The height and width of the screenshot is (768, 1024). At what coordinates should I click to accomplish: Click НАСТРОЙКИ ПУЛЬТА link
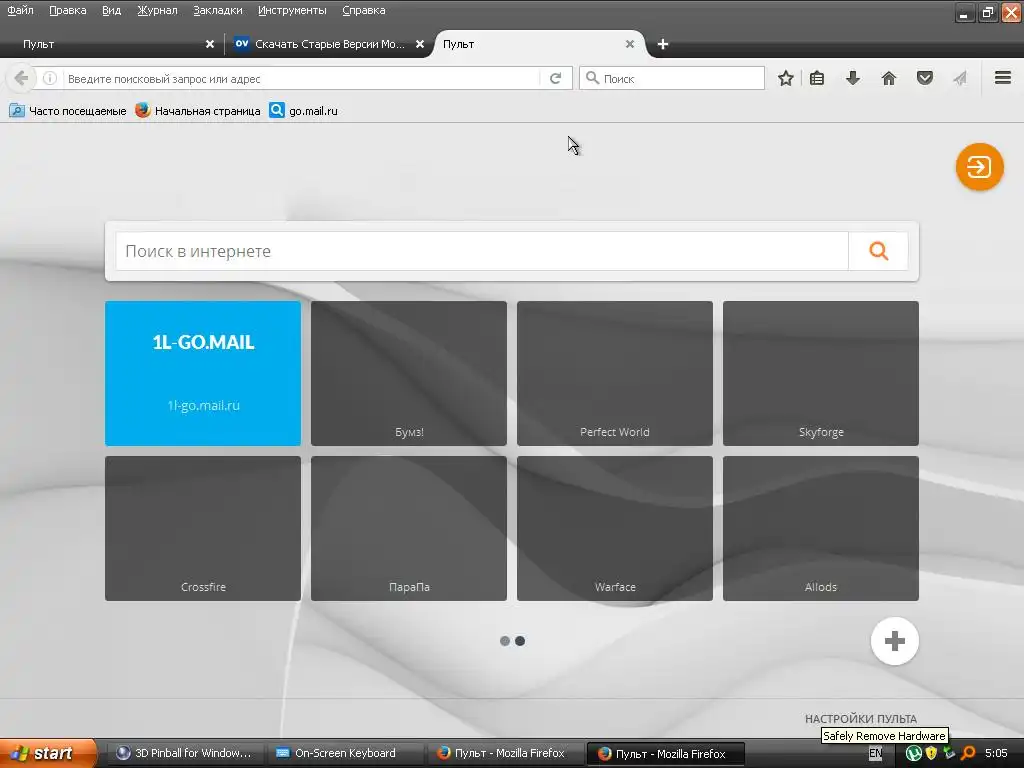(x=861, y=718)
